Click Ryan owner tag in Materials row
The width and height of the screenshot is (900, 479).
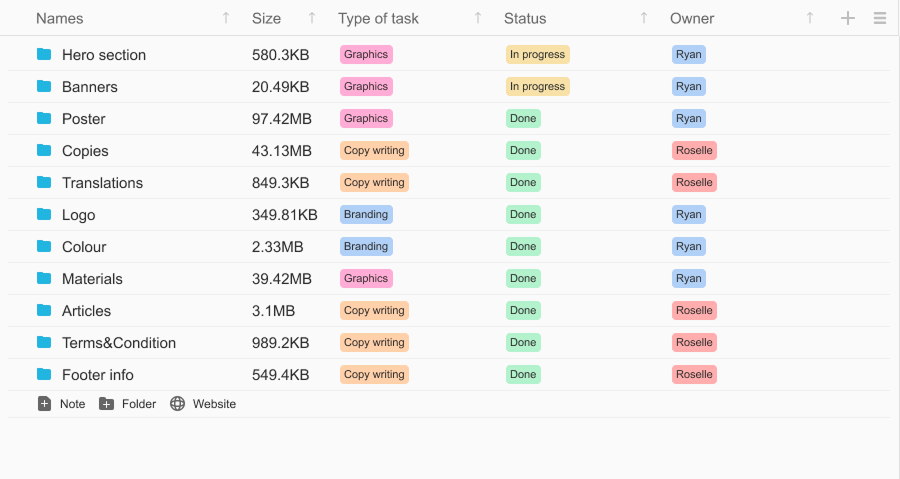(x=689, y=278)
